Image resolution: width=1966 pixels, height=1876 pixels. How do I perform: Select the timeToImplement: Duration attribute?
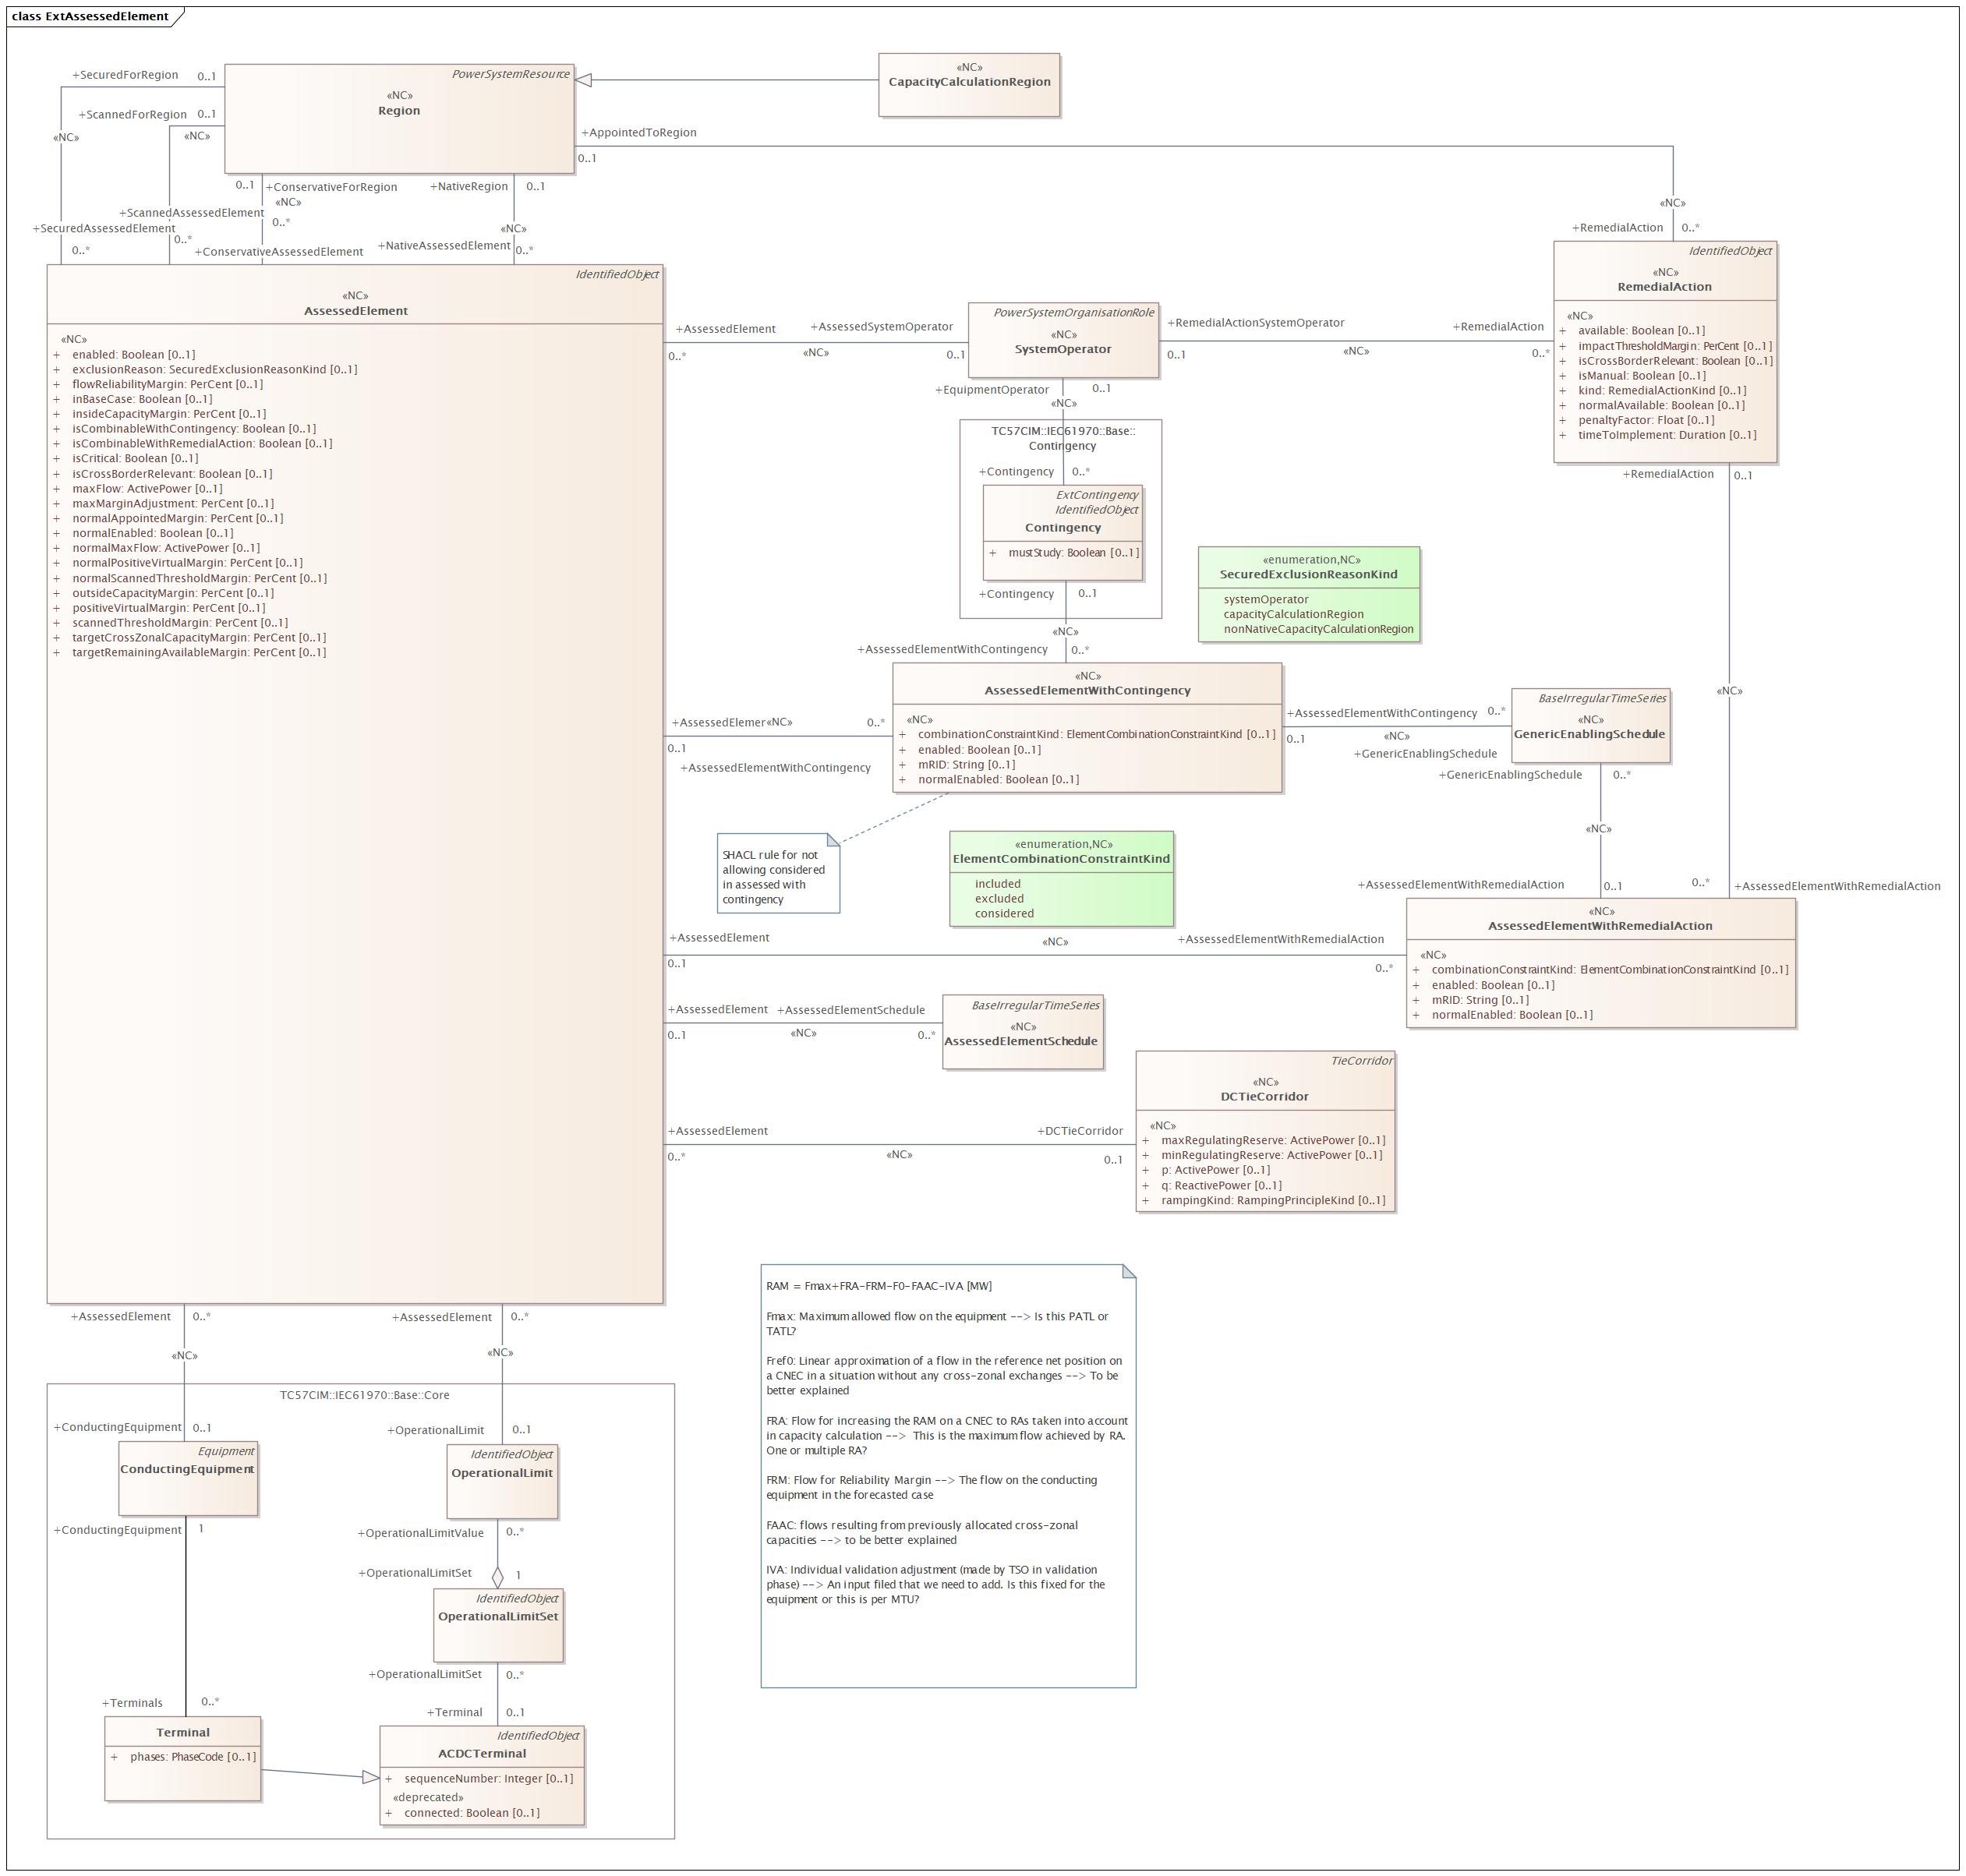click(x=1667, y=435)
